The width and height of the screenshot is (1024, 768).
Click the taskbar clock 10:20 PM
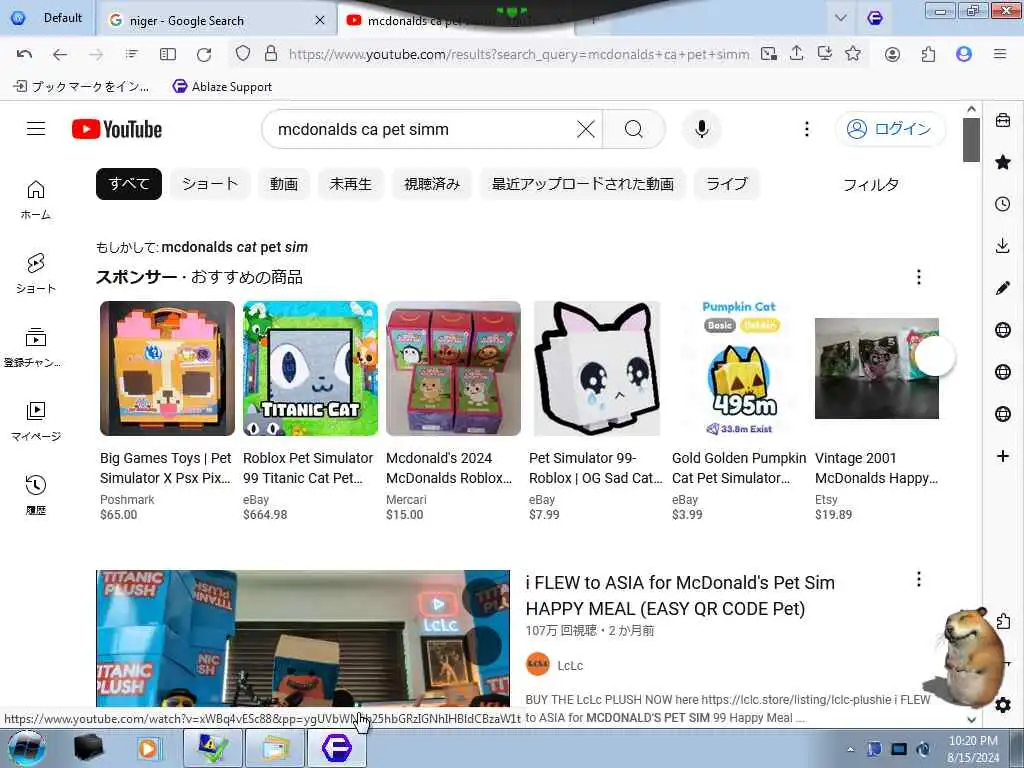972,741
